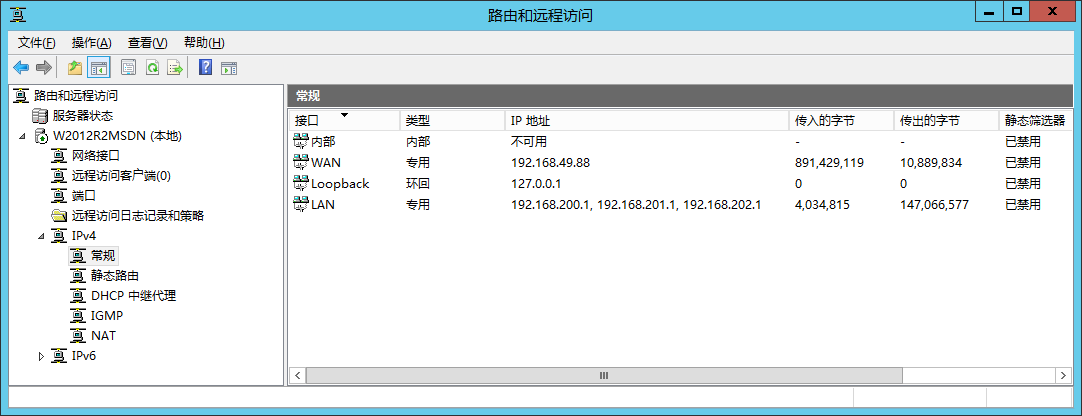Sort by 传入的字节 column header
The image size is (1082, 416).
[842, 121]
